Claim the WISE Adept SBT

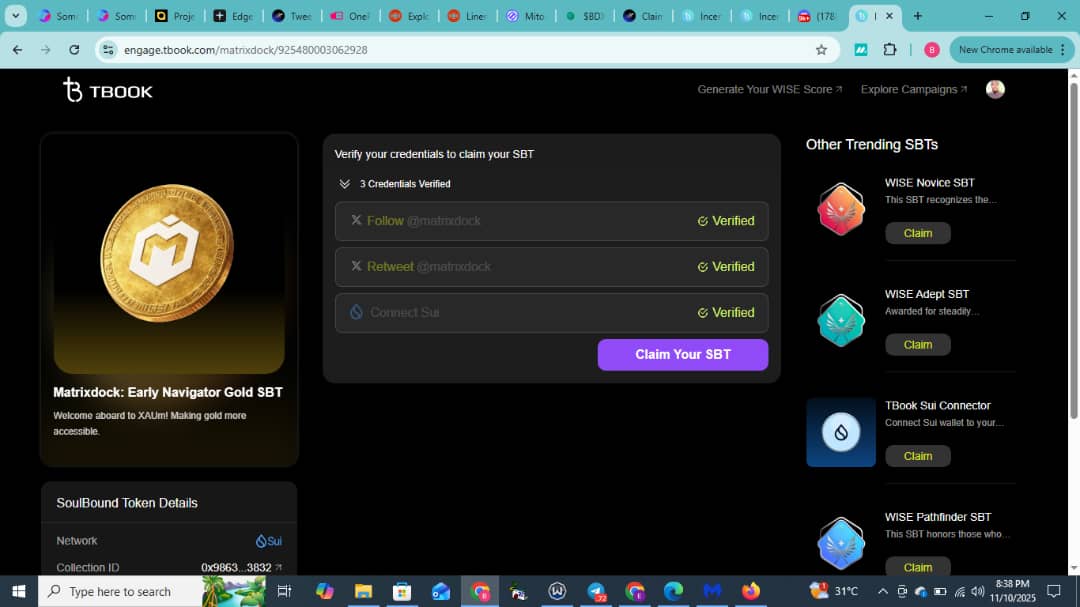click(917, 344)
